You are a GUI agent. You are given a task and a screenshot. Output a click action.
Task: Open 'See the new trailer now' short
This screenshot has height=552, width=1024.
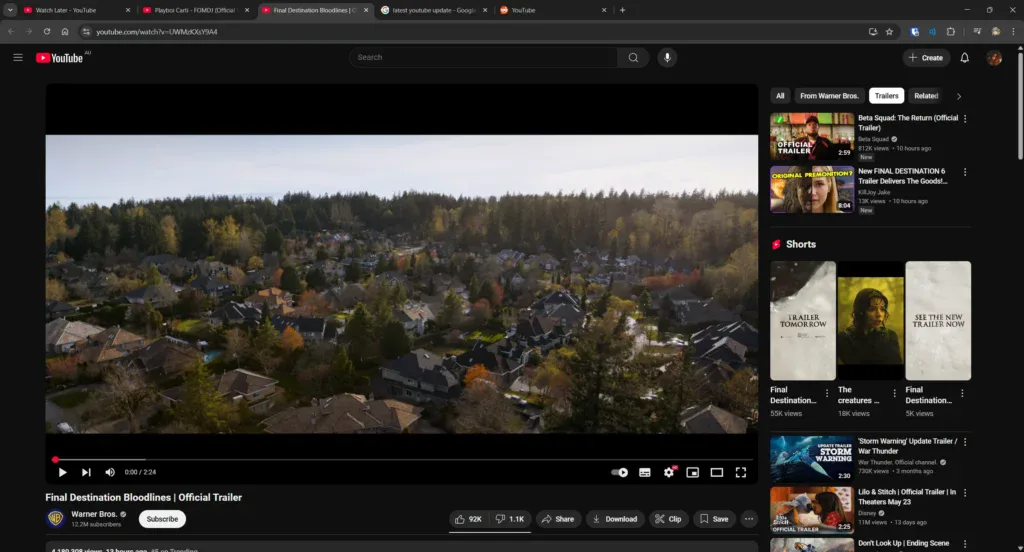(938, 321)
